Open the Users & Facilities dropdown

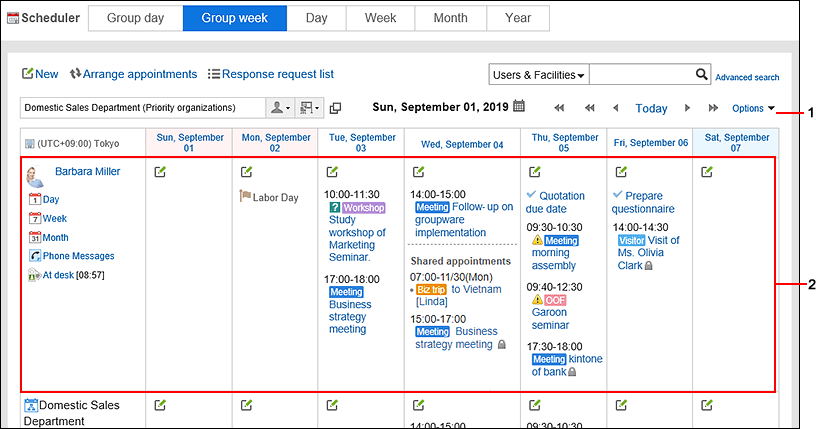539,75
